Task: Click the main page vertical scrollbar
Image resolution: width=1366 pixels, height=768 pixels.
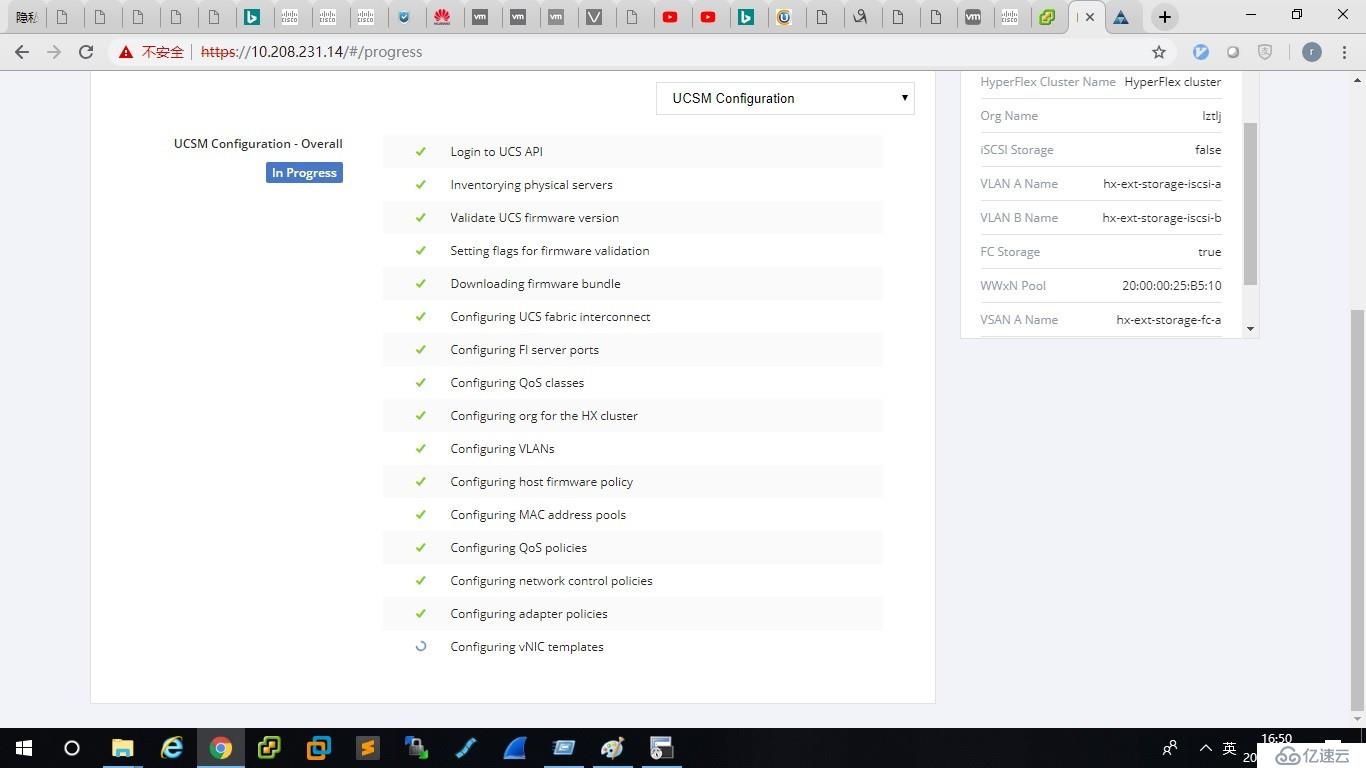Action: point(1357,510)
